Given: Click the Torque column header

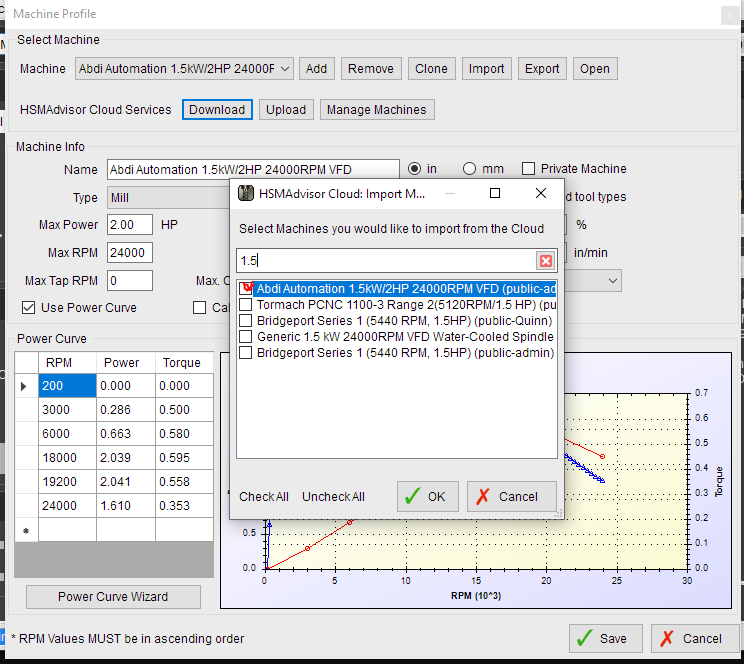Looking at the screenshot, I should 184,363.
